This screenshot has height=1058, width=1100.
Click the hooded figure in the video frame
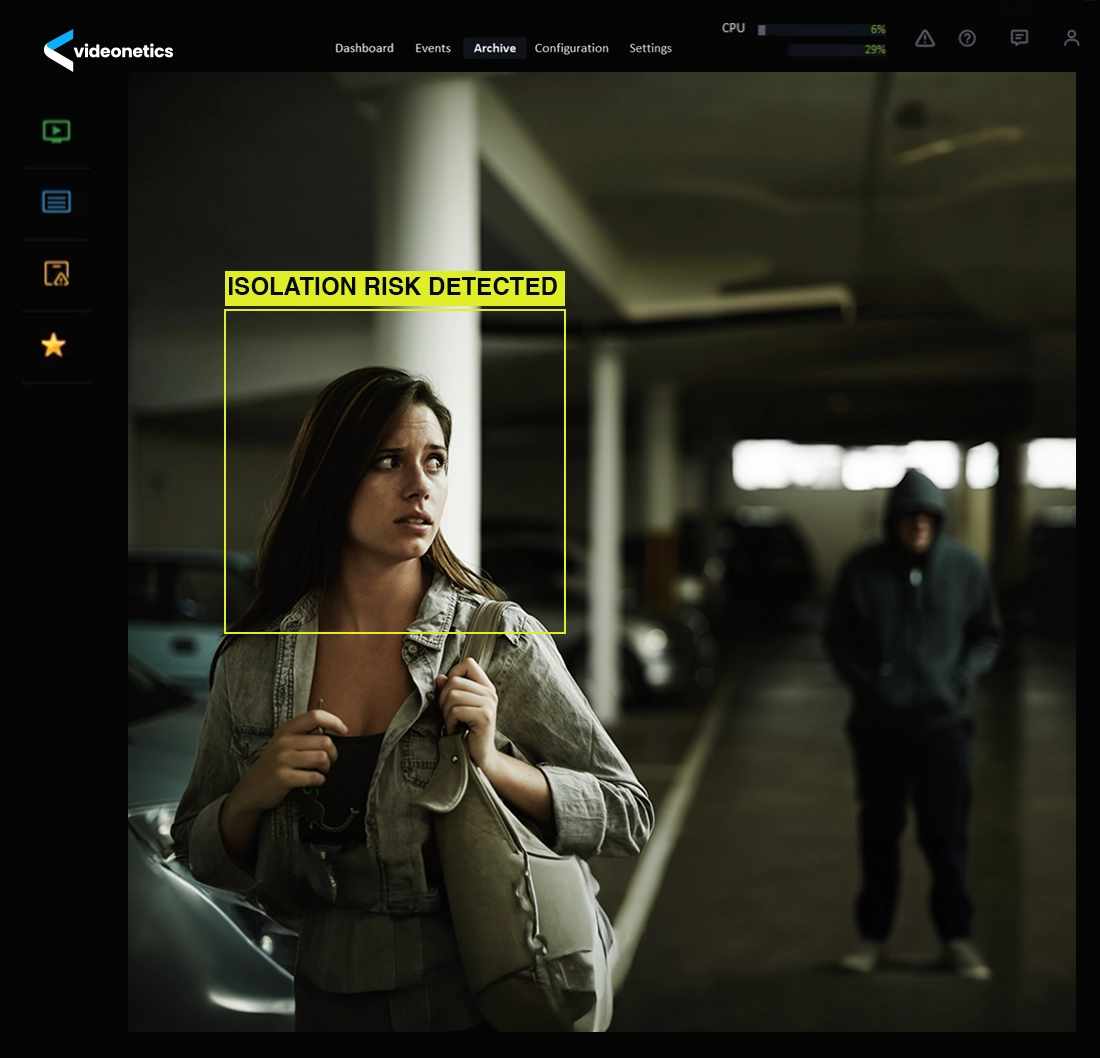(x=912, y=640)
